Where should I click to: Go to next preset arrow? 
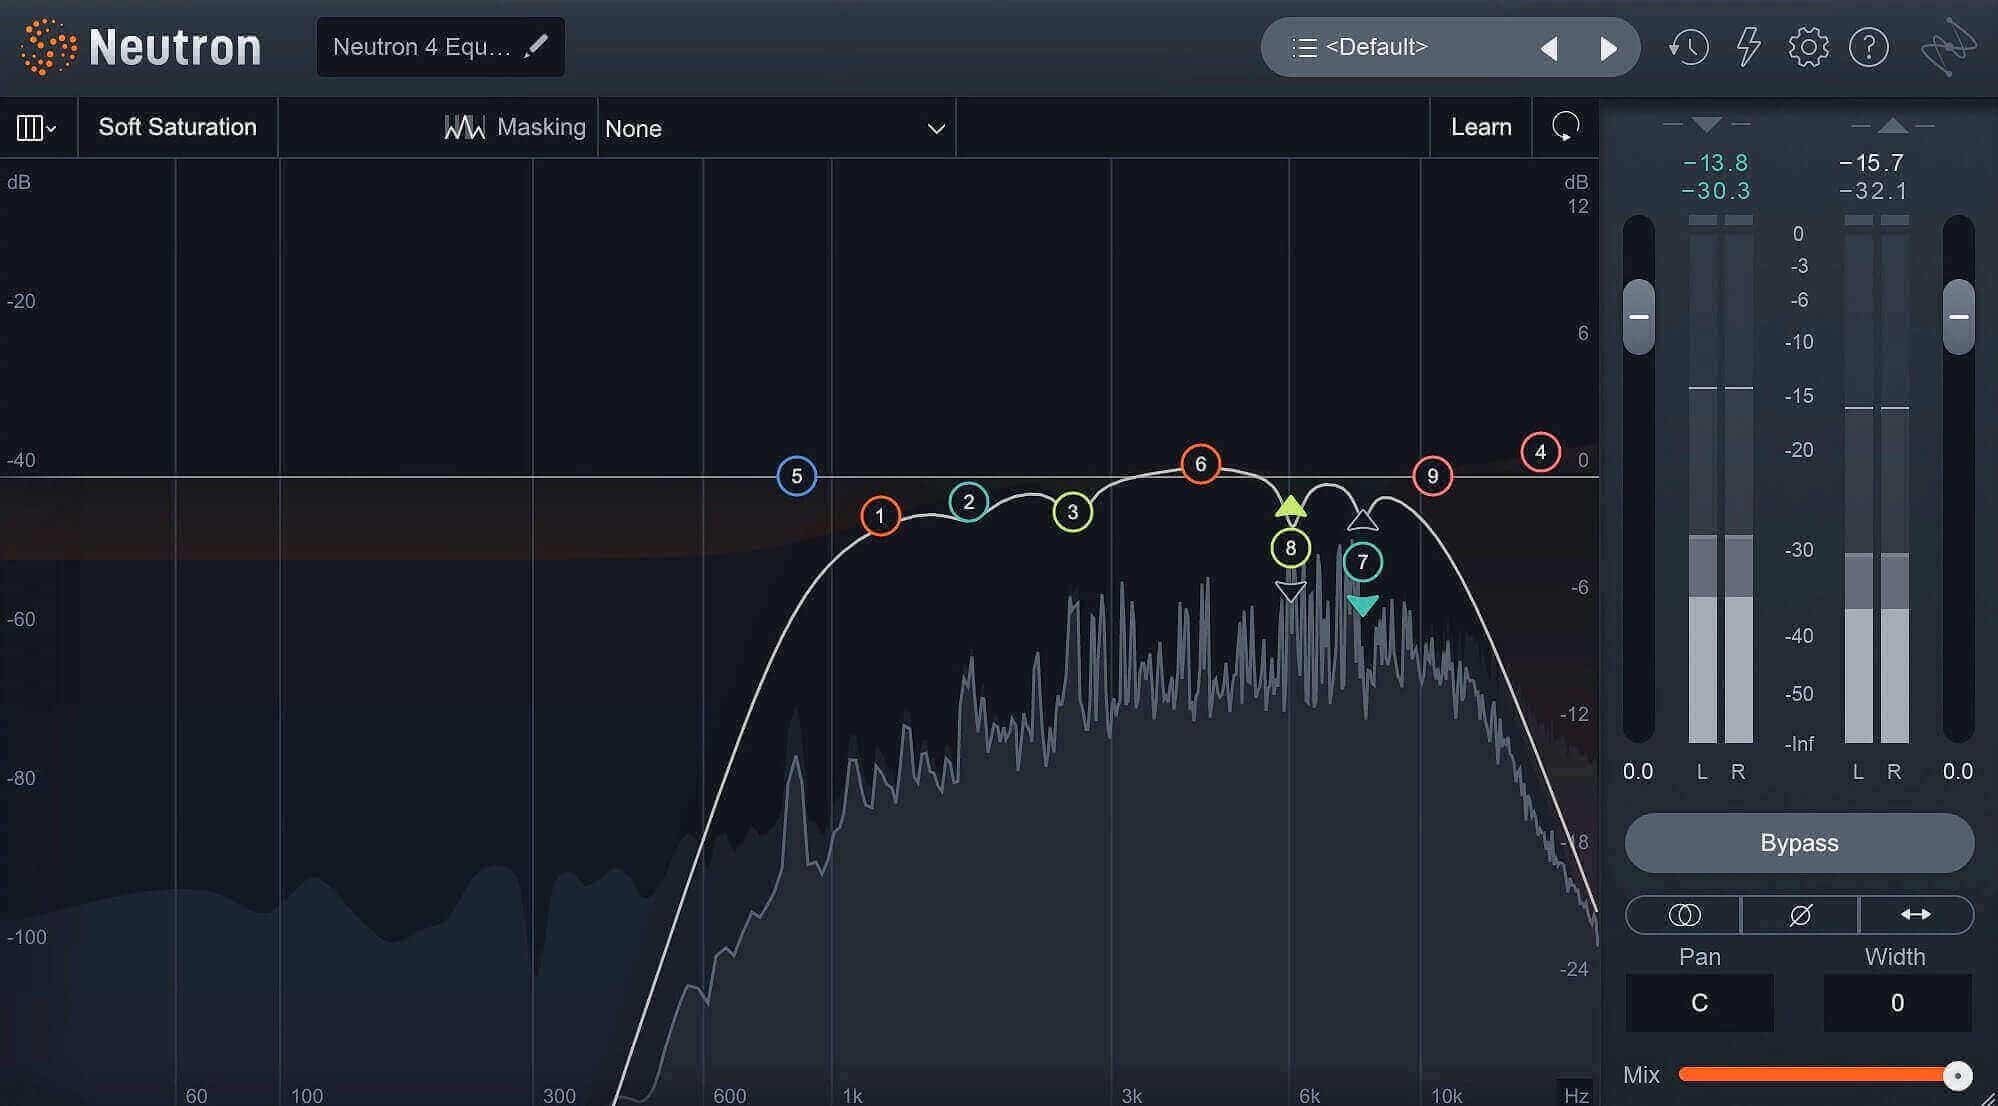click(x=1608, y=48)
